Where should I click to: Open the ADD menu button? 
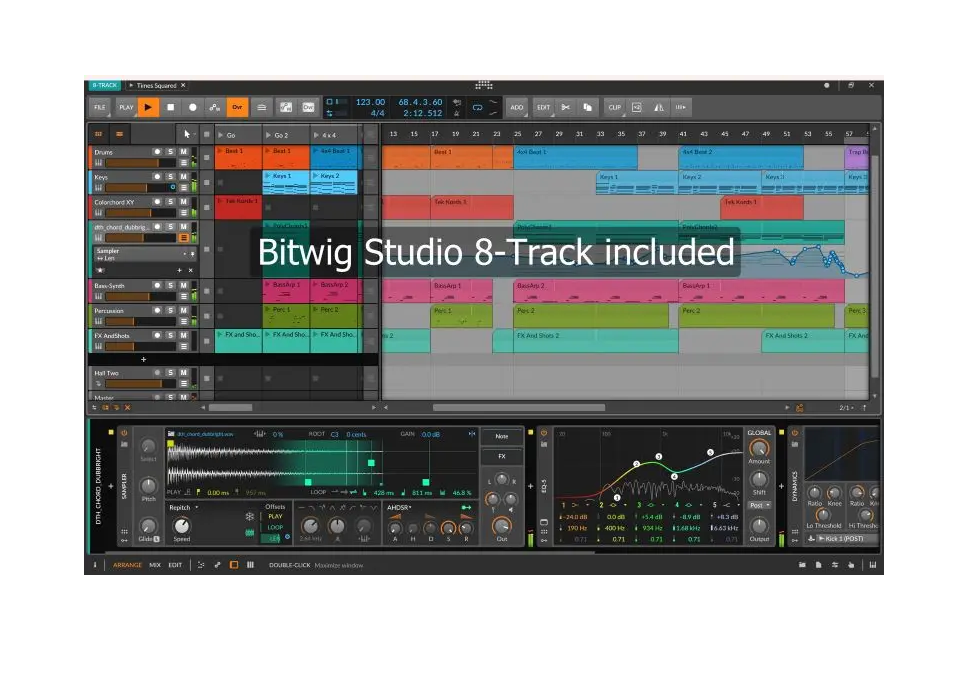point(516,107)
